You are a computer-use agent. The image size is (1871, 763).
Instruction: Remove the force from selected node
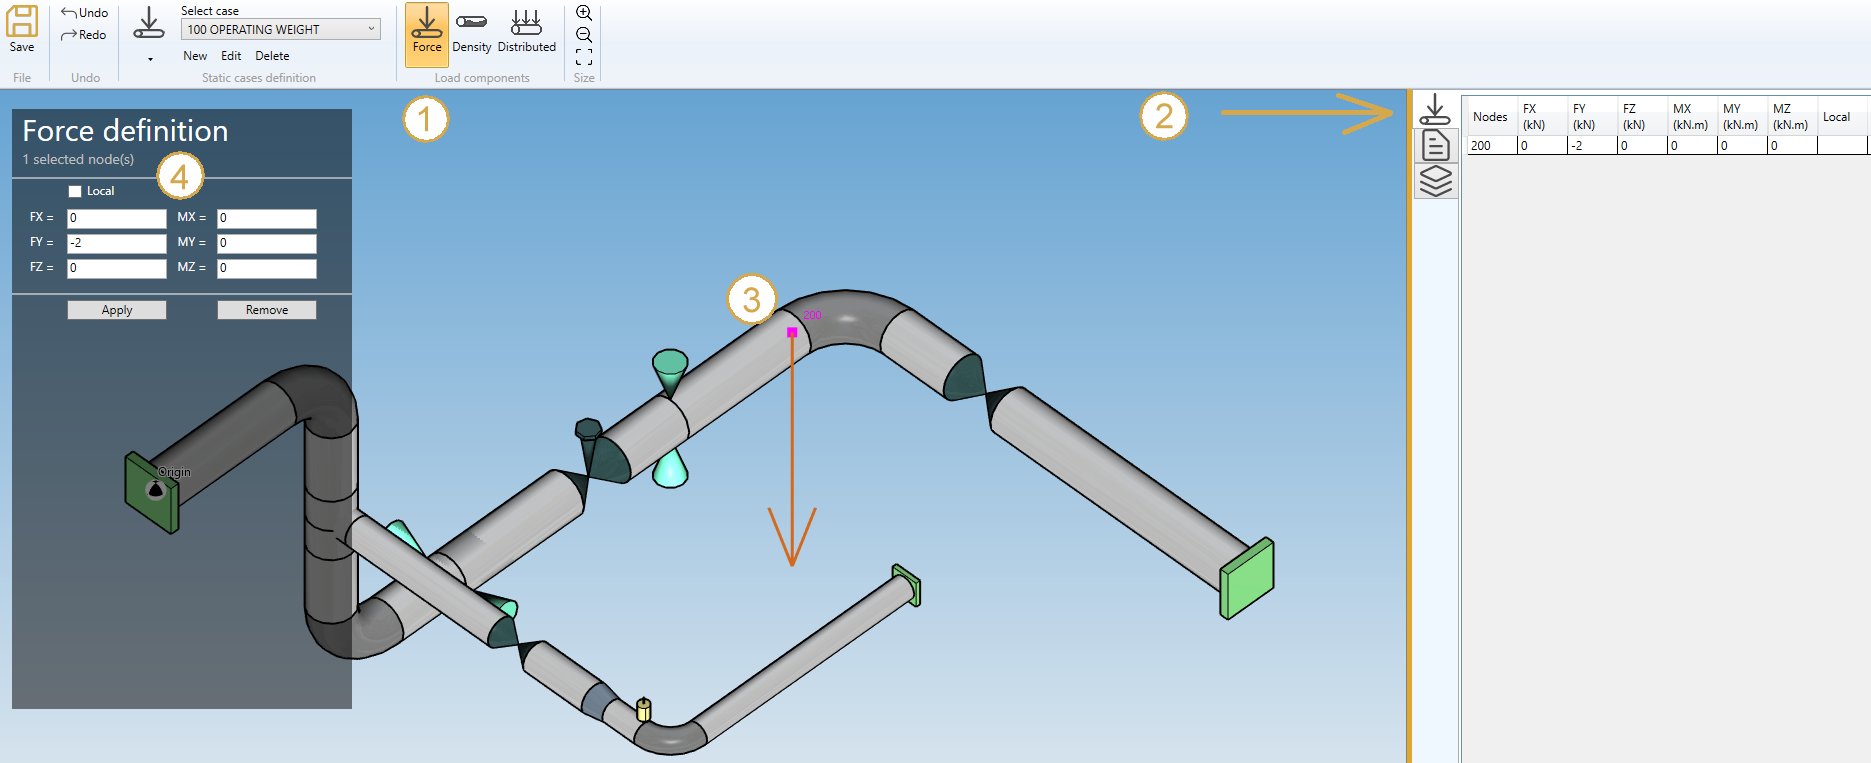267,310
